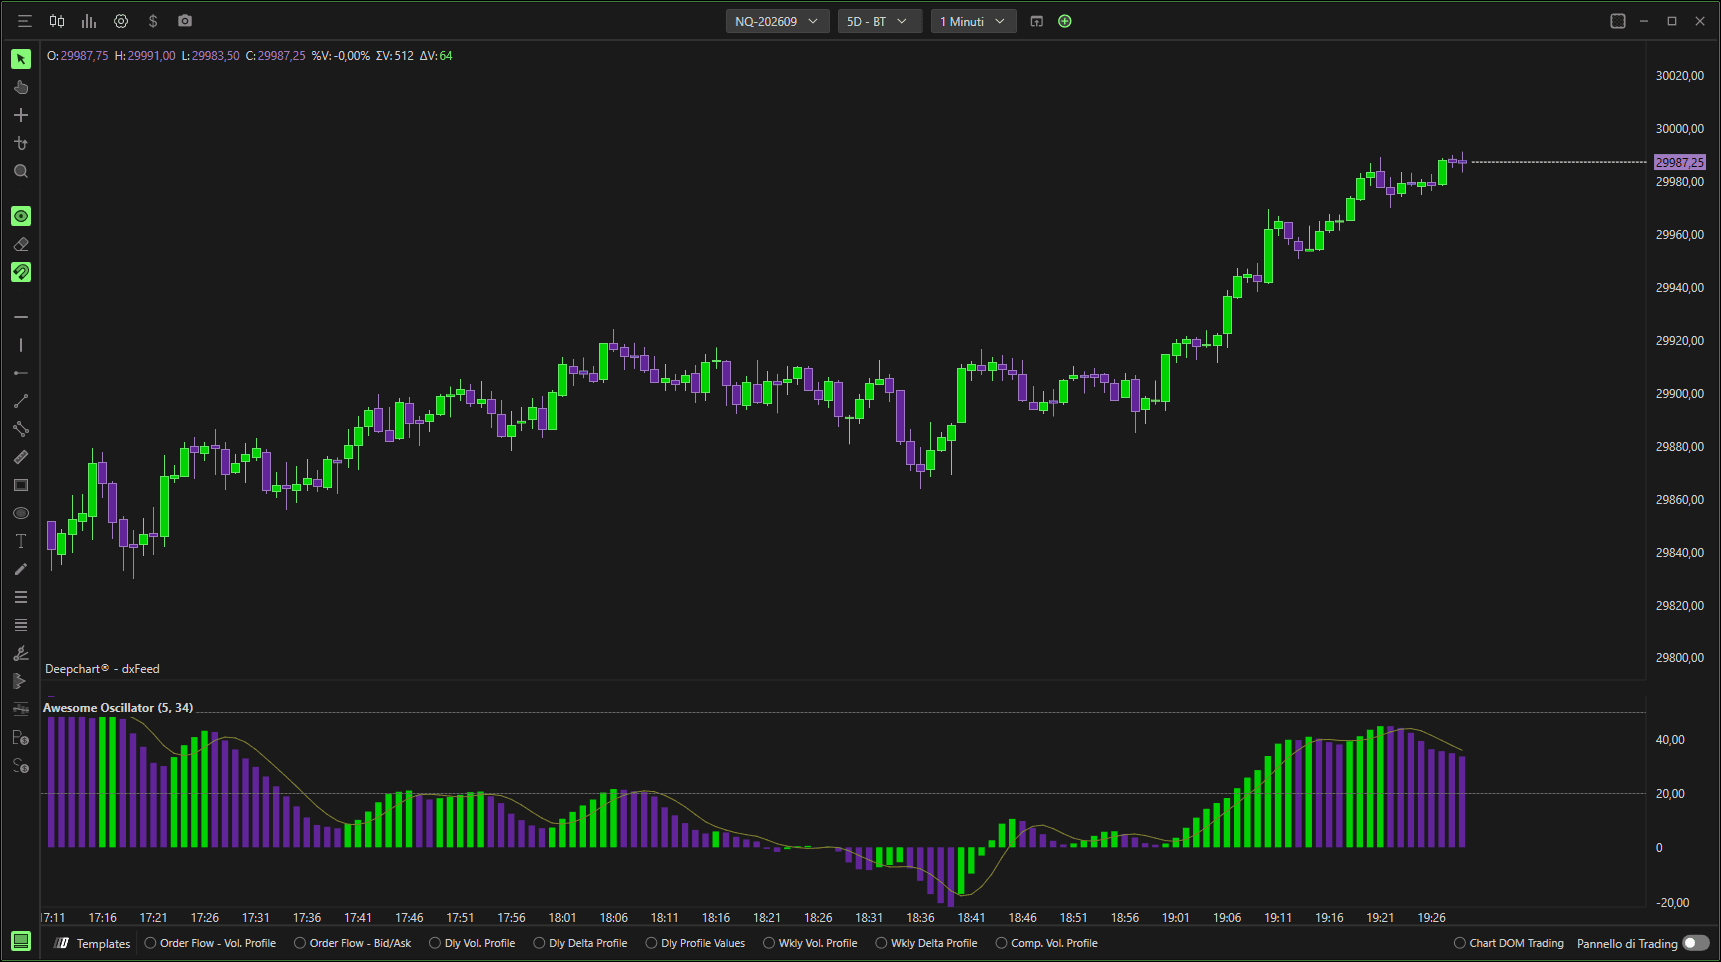Select the vertical line drawing tool

(x=21, y=345)
